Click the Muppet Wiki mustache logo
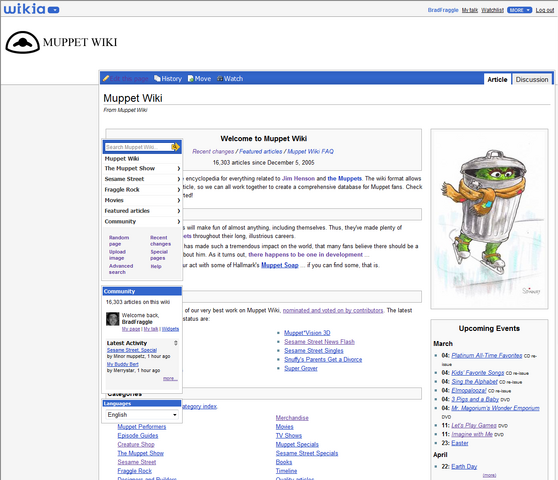The width and height of the screenshot is (558, 480). (22, 42)
